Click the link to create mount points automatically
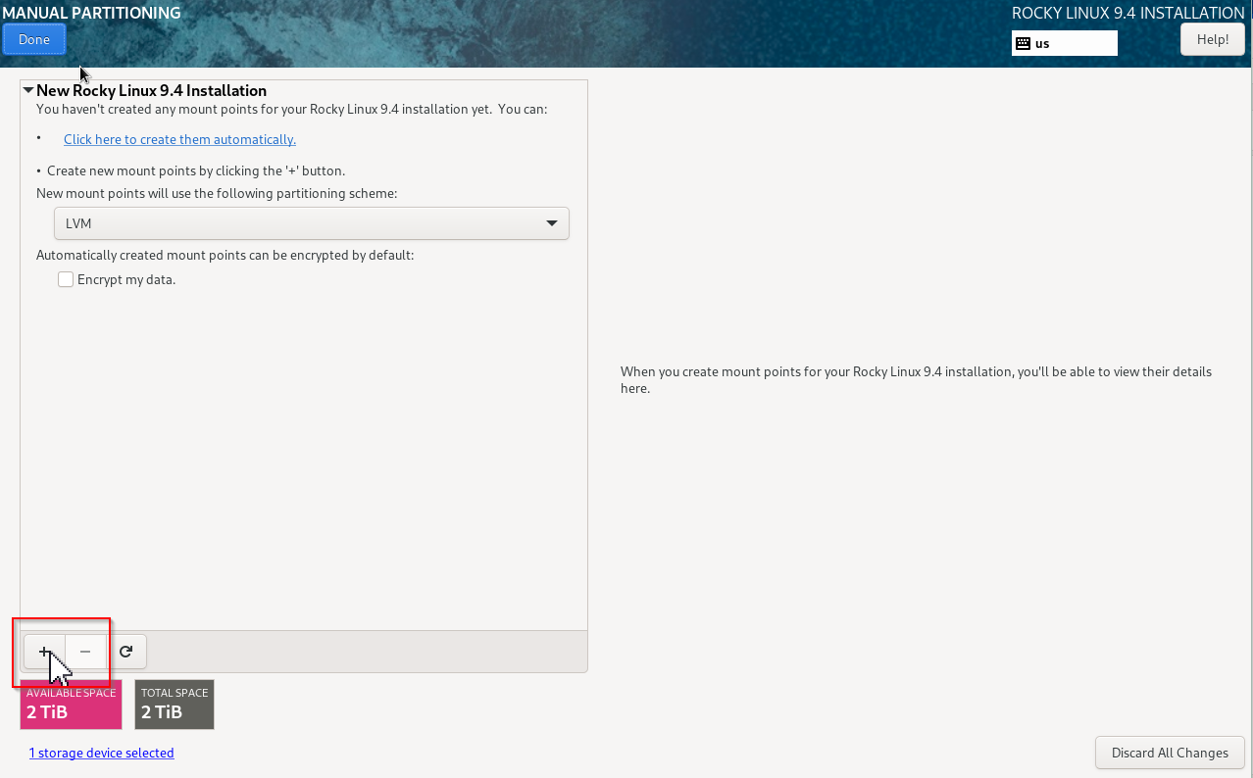The image size is (1253, 778). [180, 139]
